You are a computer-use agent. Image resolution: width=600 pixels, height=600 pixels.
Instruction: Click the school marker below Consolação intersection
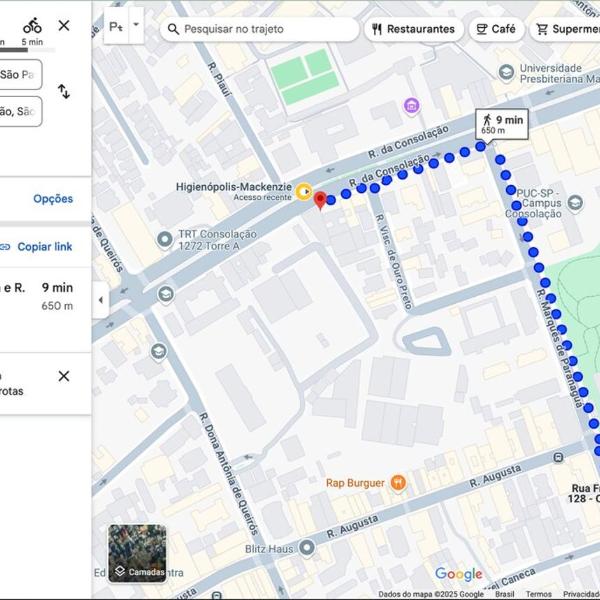click(x=166, y=294)
